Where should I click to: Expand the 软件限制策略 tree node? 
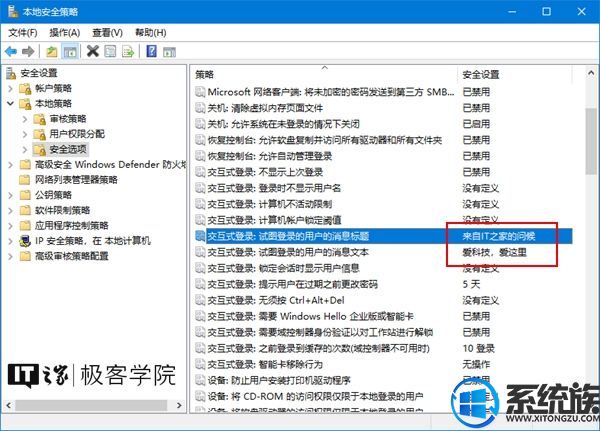tap(10, 210)
